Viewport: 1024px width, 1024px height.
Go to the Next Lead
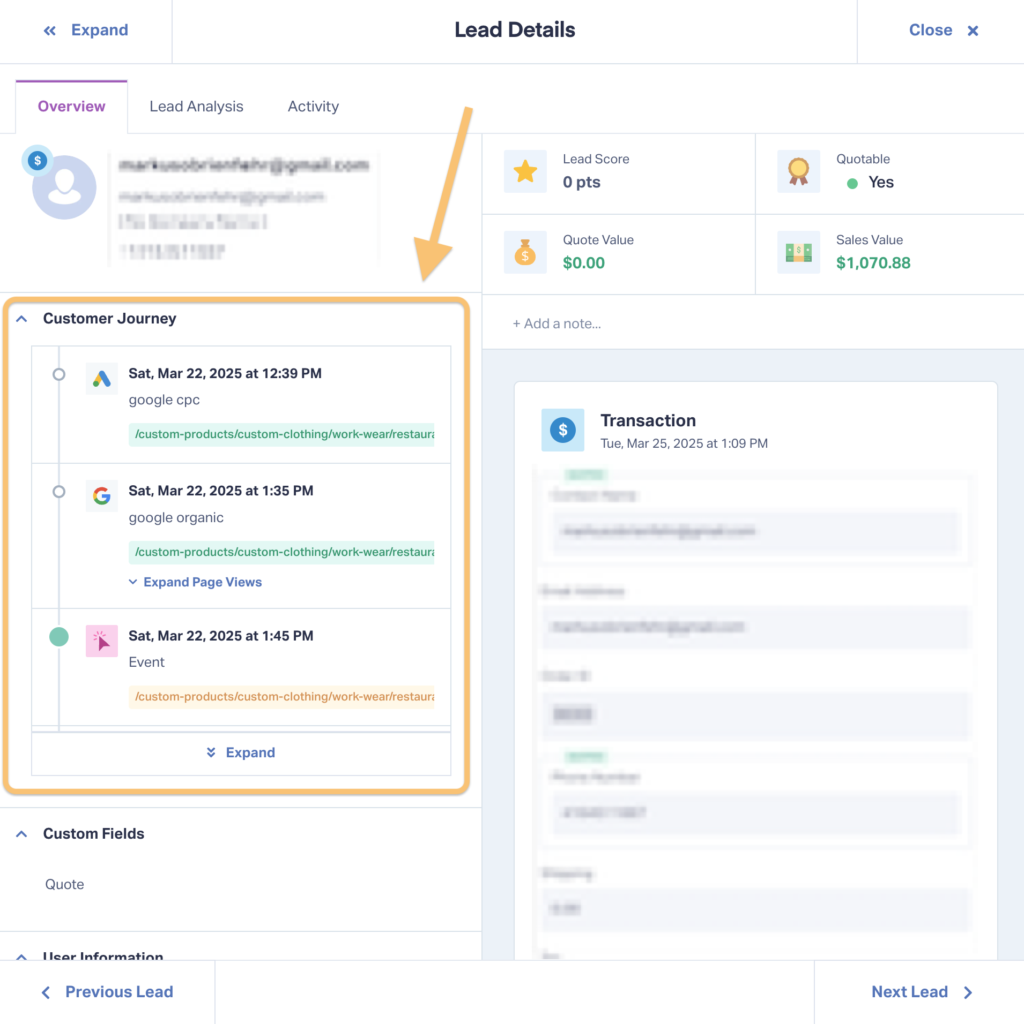[920, 992]
